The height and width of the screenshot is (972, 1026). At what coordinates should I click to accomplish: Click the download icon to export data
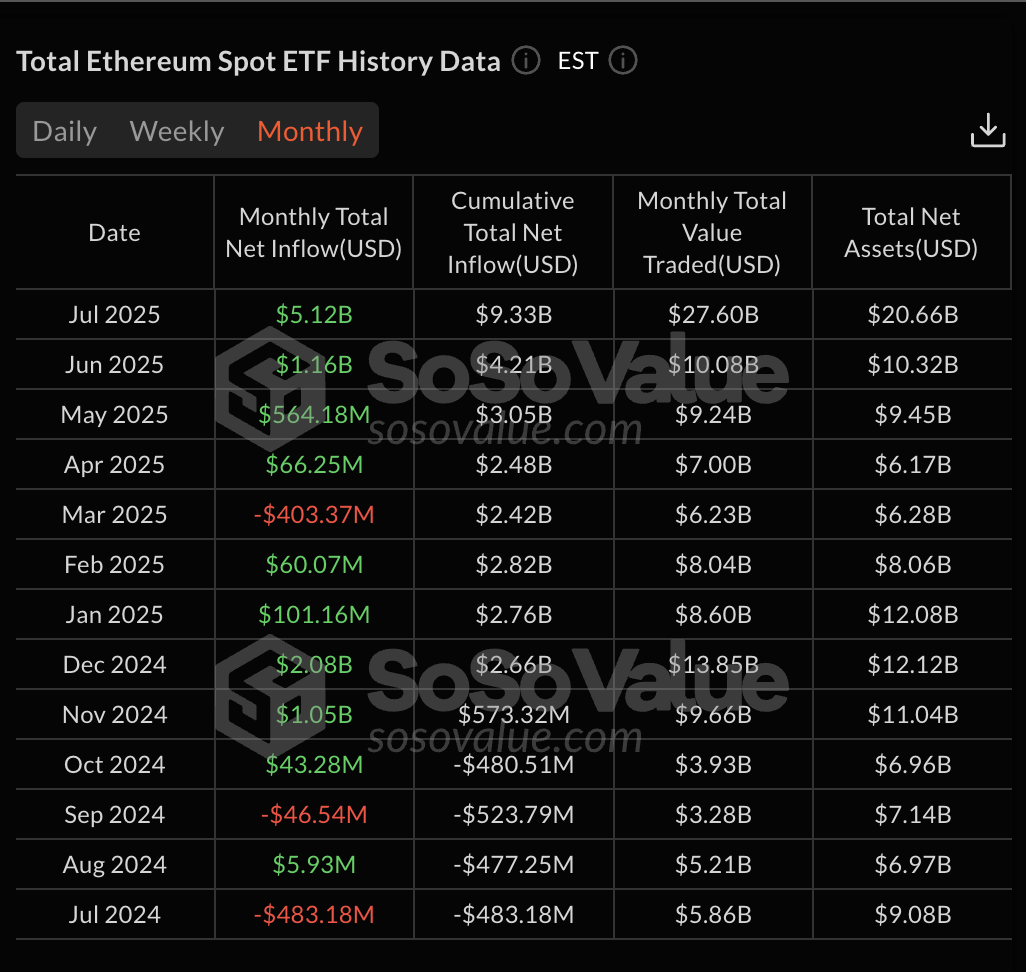coord(988,130)
